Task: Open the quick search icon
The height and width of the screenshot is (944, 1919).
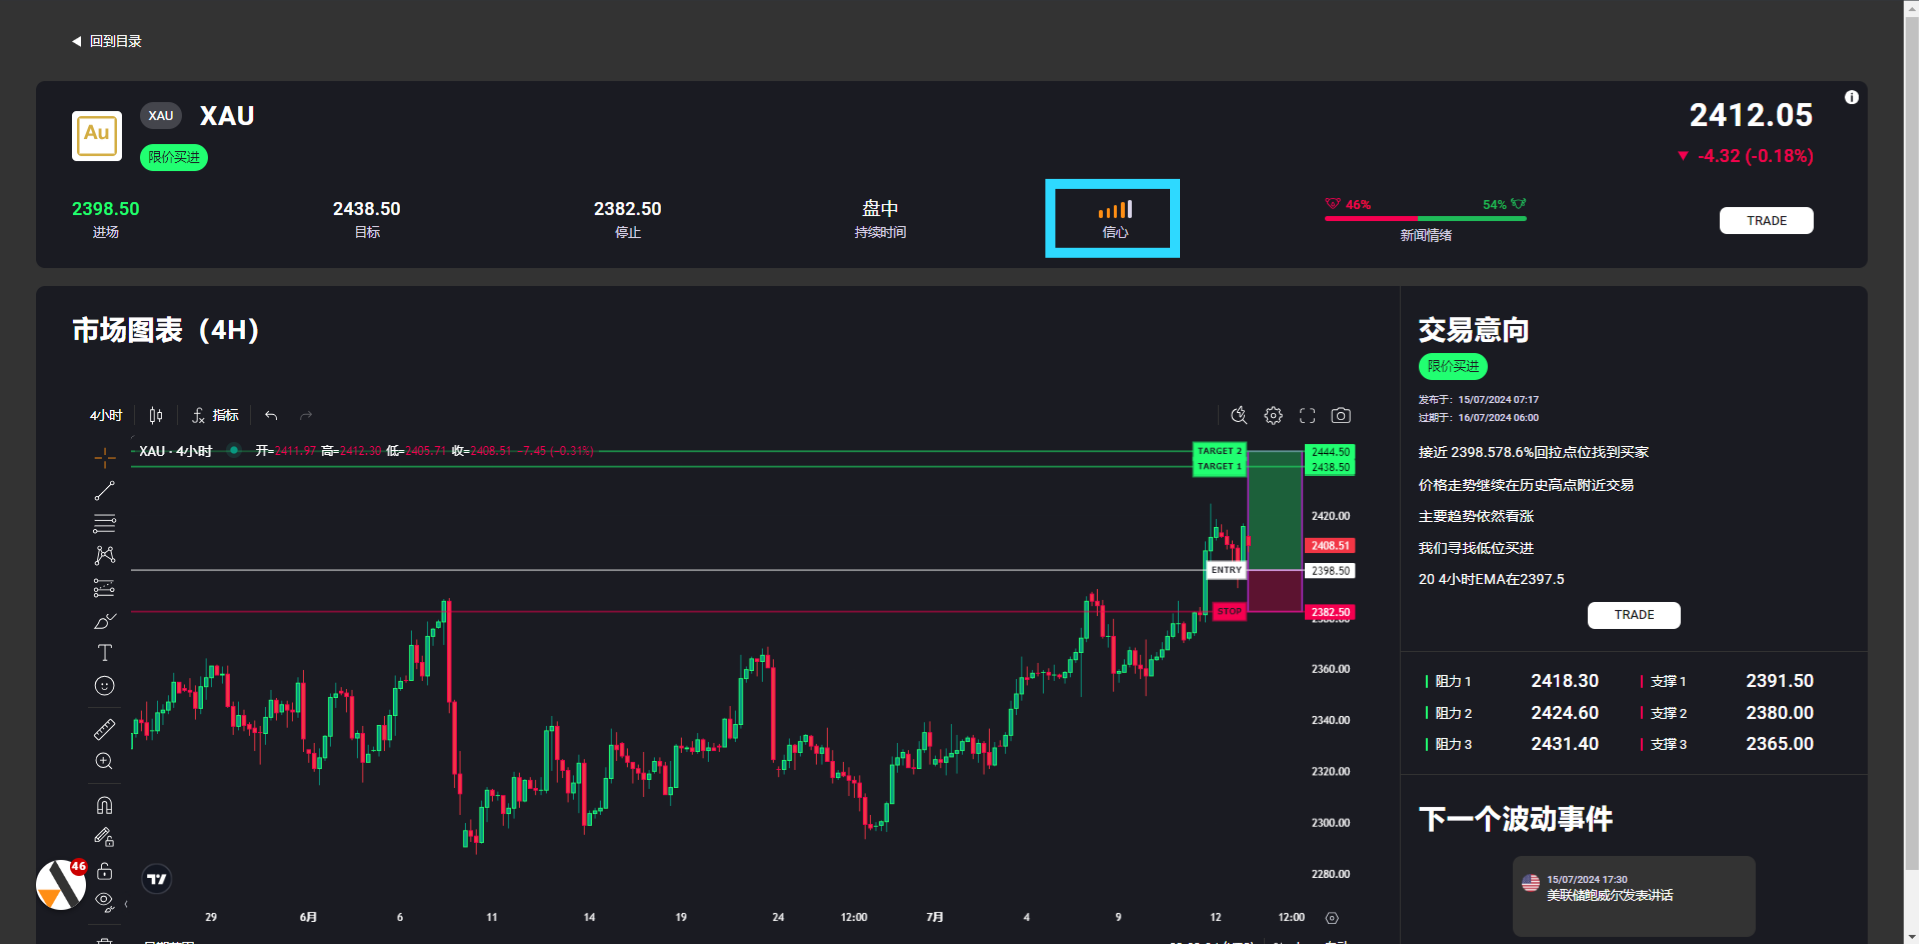Action: [x=1239, y=415]
